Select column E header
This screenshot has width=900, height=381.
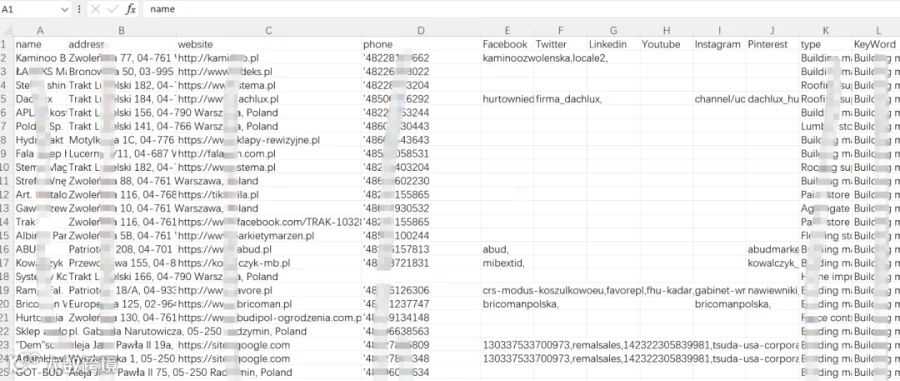(507, 30)
